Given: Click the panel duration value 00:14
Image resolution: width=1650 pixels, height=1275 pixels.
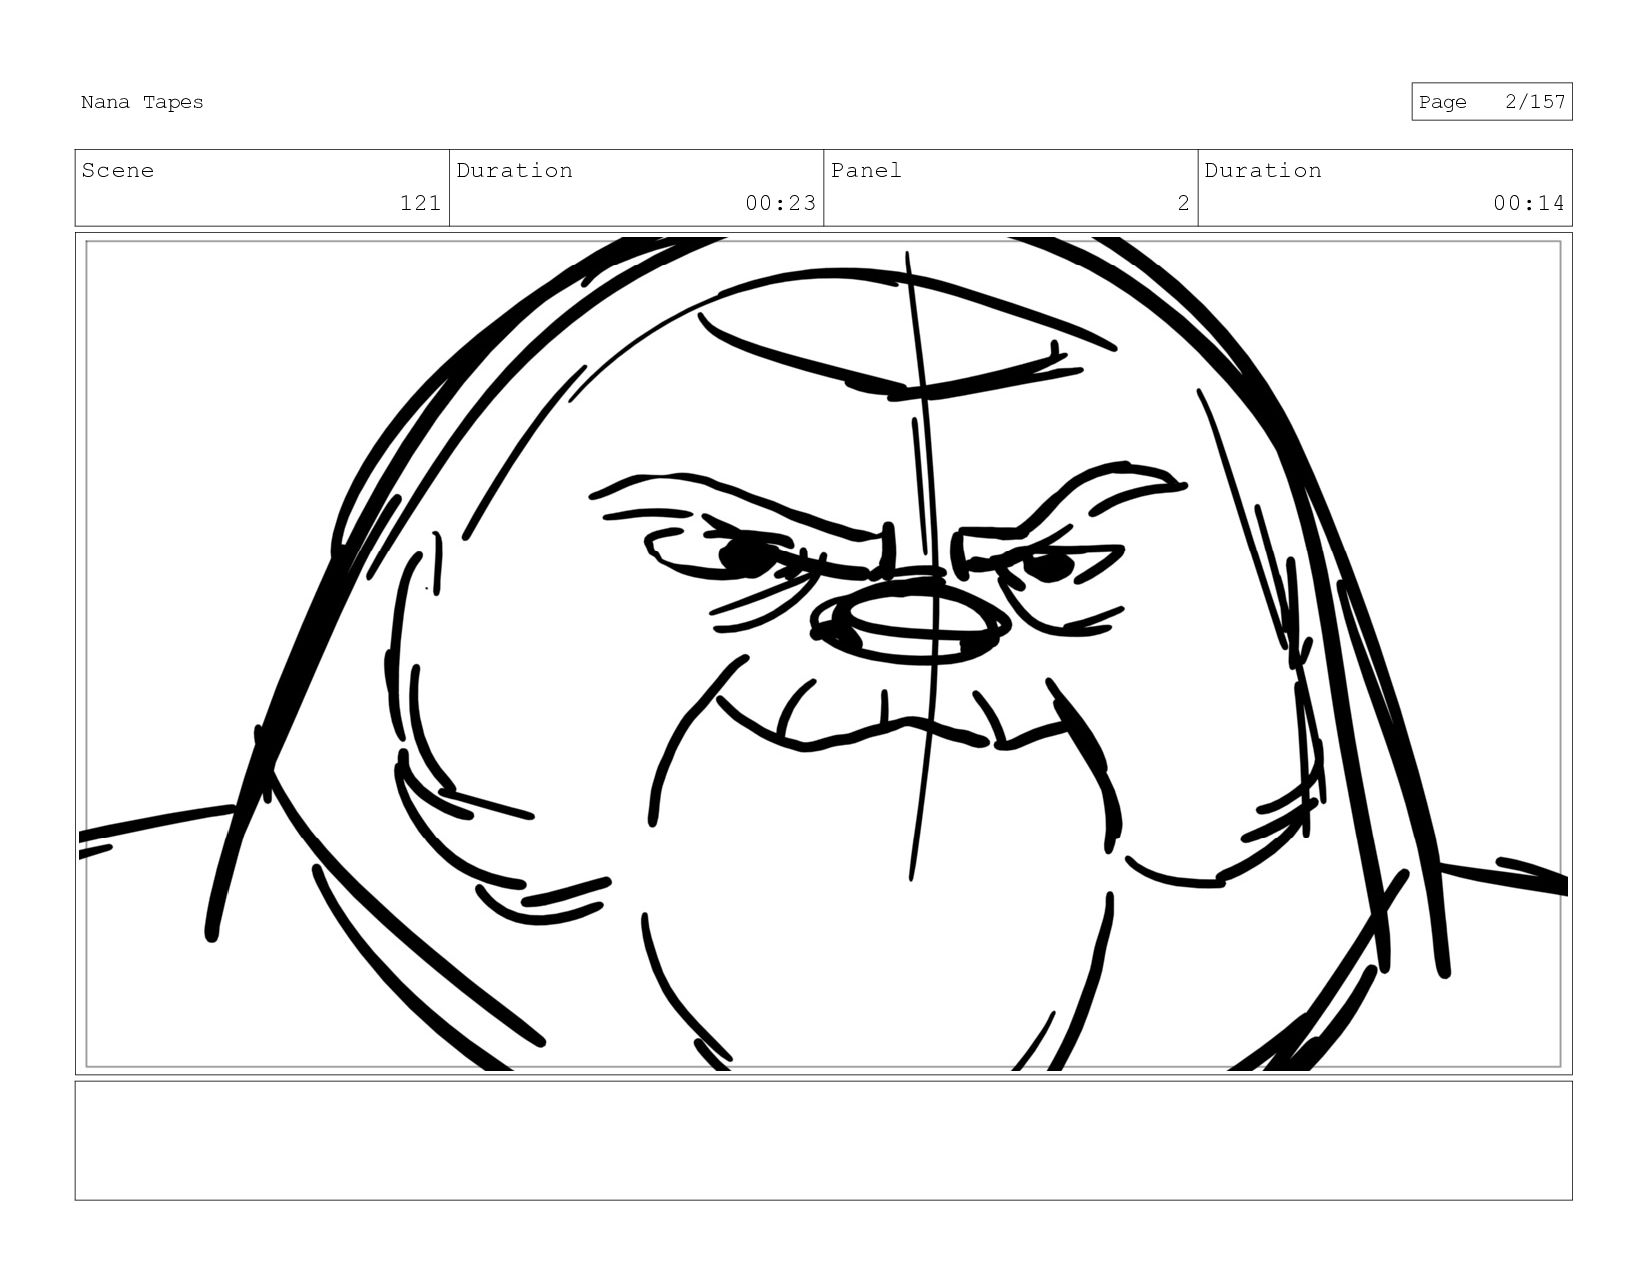Looking at the screenshot, I should pos(1528,203).
